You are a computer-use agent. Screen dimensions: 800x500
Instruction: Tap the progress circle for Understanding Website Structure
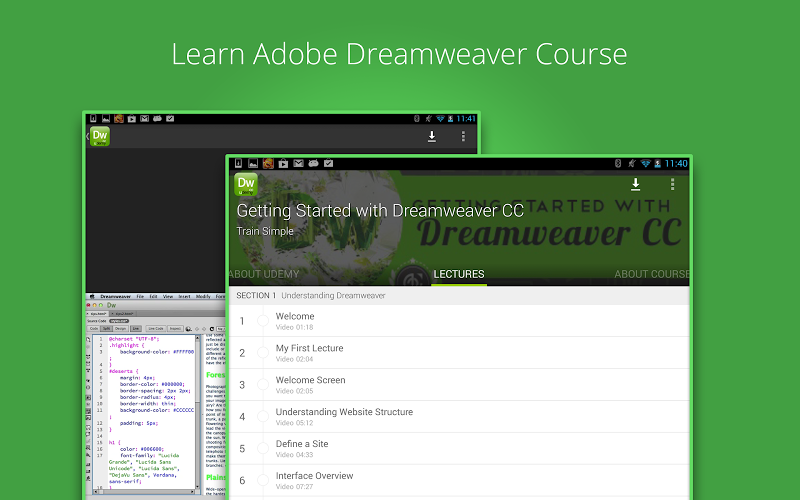tap(263, 416)
